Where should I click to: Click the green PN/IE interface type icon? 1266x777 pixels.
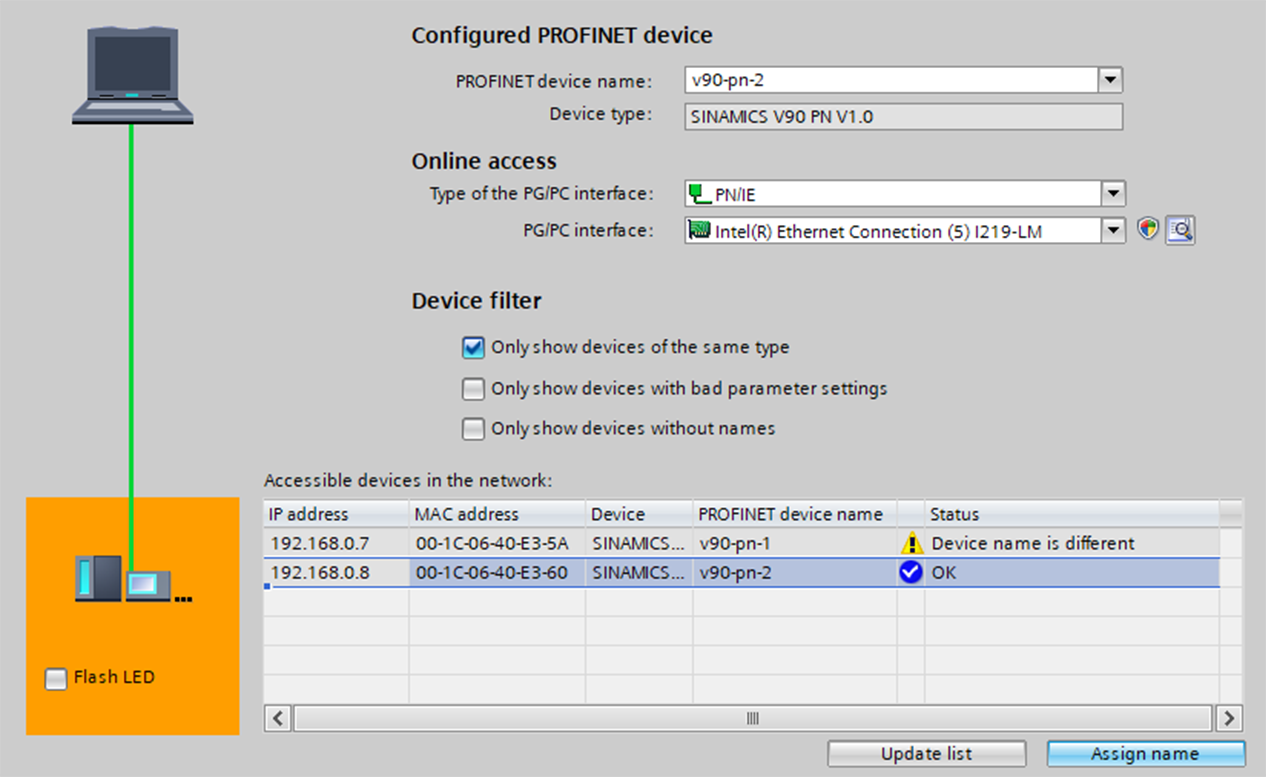point(699,194)
